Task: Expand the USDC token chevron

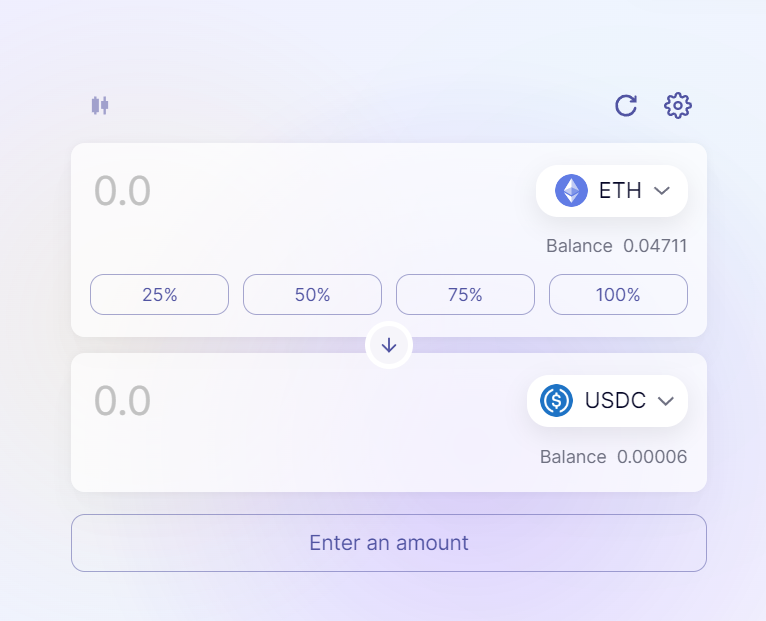Action: coord(666,401)
